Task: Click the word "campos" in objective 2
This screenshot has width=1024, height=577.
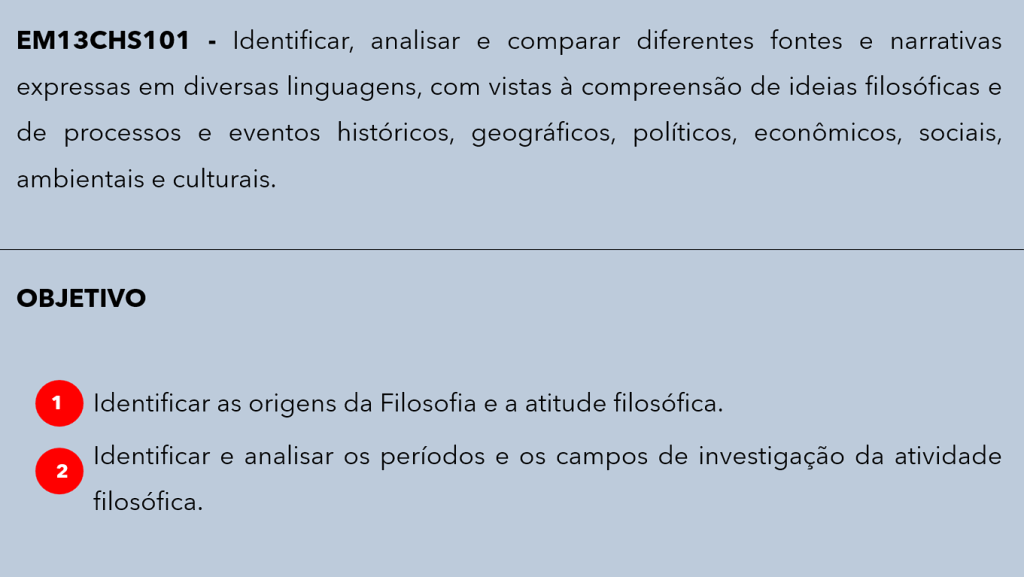Action: pos(595,457)
